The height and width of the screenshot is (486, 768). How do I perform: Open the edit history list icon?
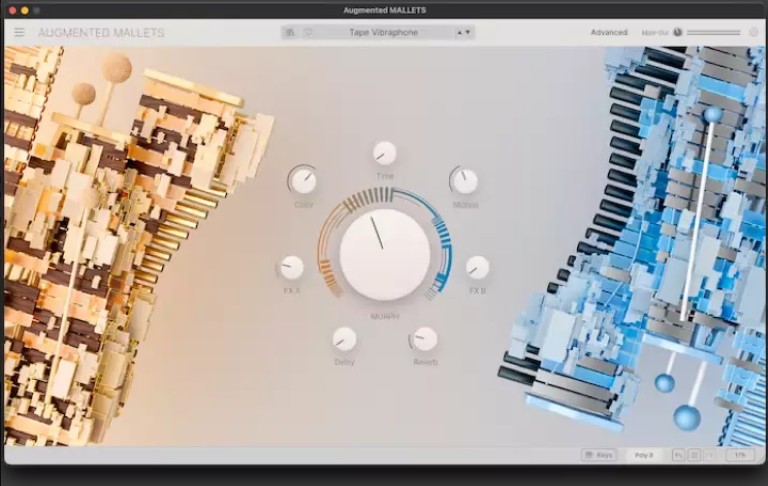coord(694,455)
